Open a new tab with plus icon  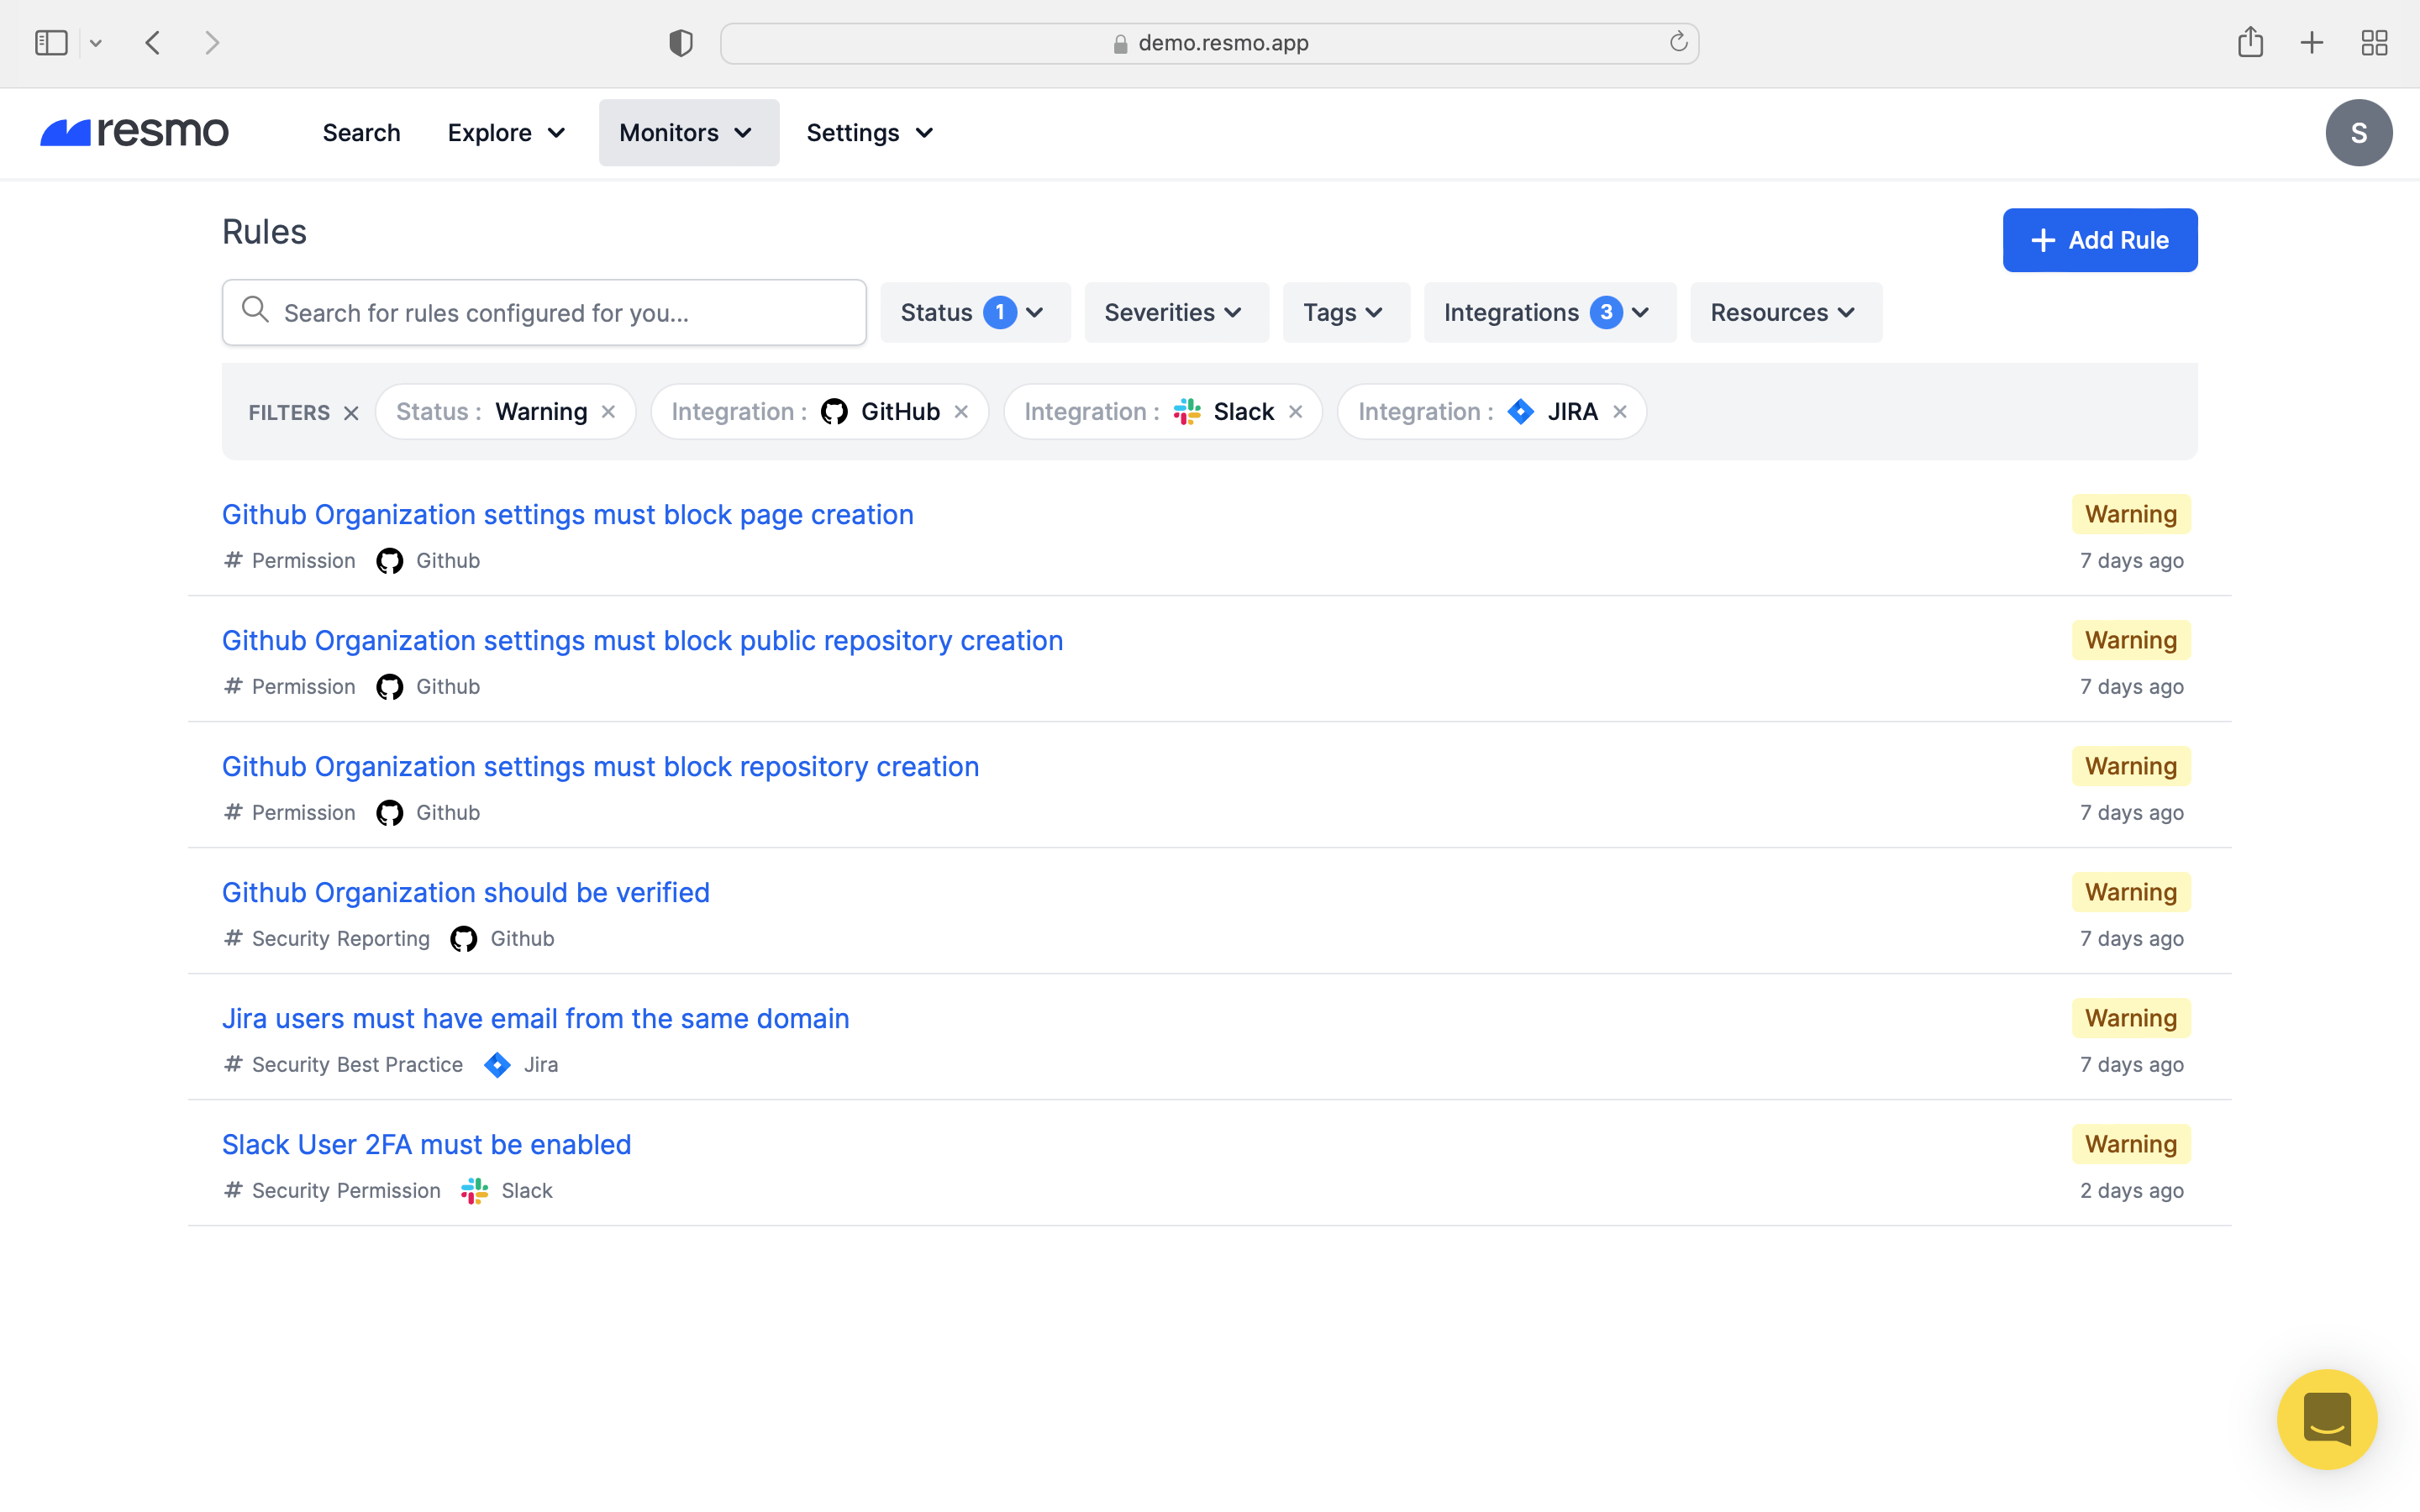(x=2311, y=43)
